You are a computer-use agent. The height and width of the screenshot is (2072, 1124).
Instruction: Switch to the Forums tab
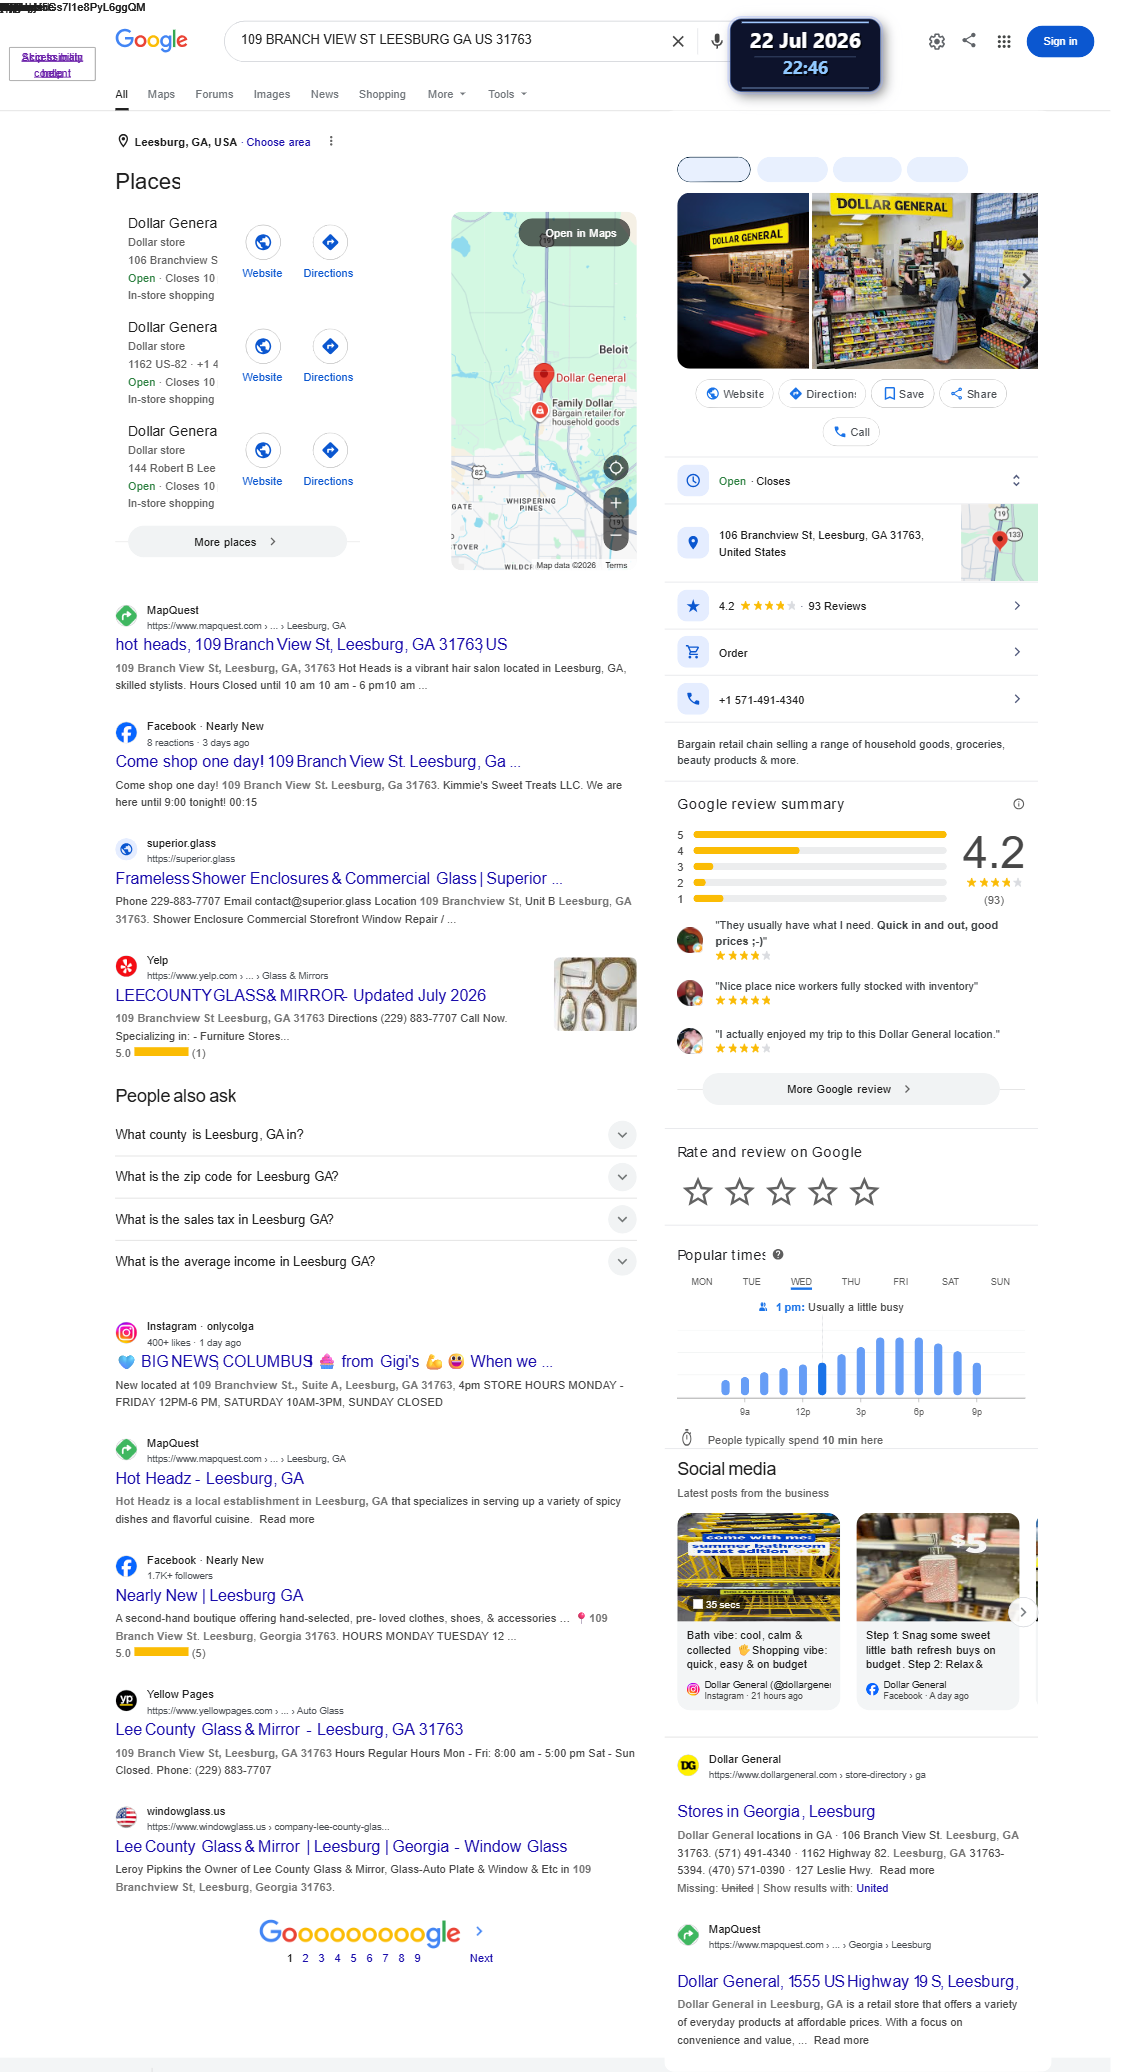point(214,94)
